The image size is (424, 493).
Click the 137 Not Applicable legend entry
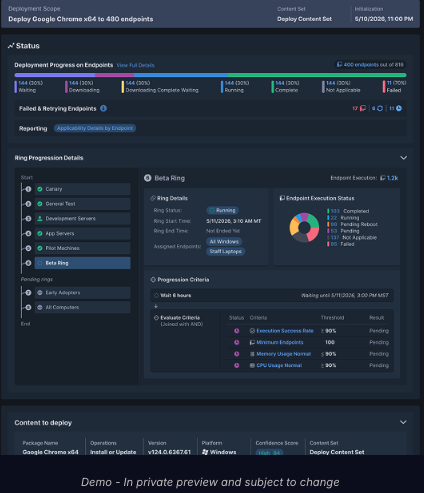coord(353,237)
